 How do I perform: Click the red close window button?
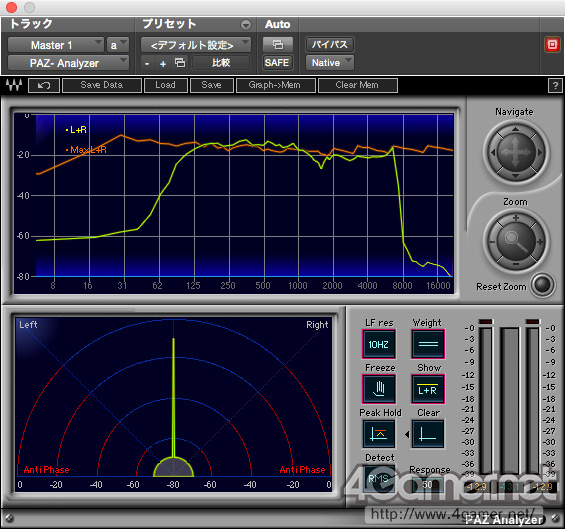click(x=12, y=7)
